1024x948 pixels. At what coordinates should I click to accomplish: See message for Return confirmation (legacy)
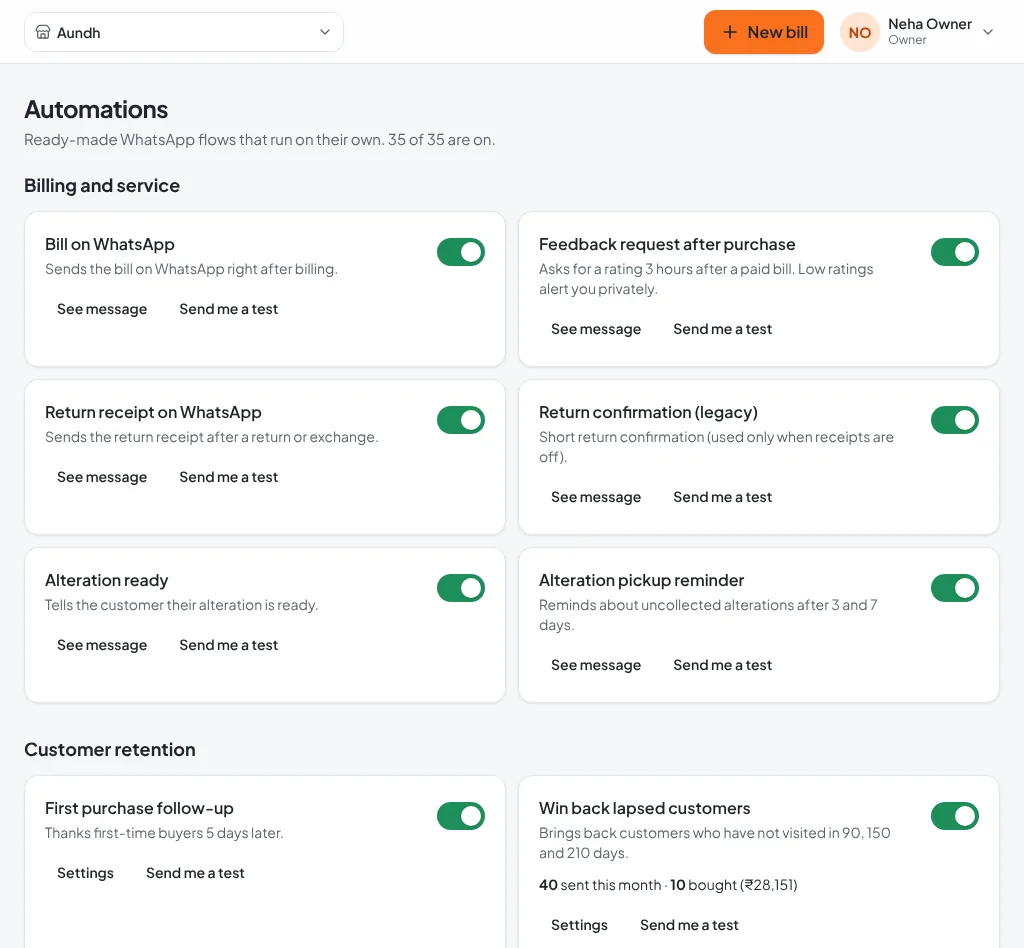[x=596, y=497]
